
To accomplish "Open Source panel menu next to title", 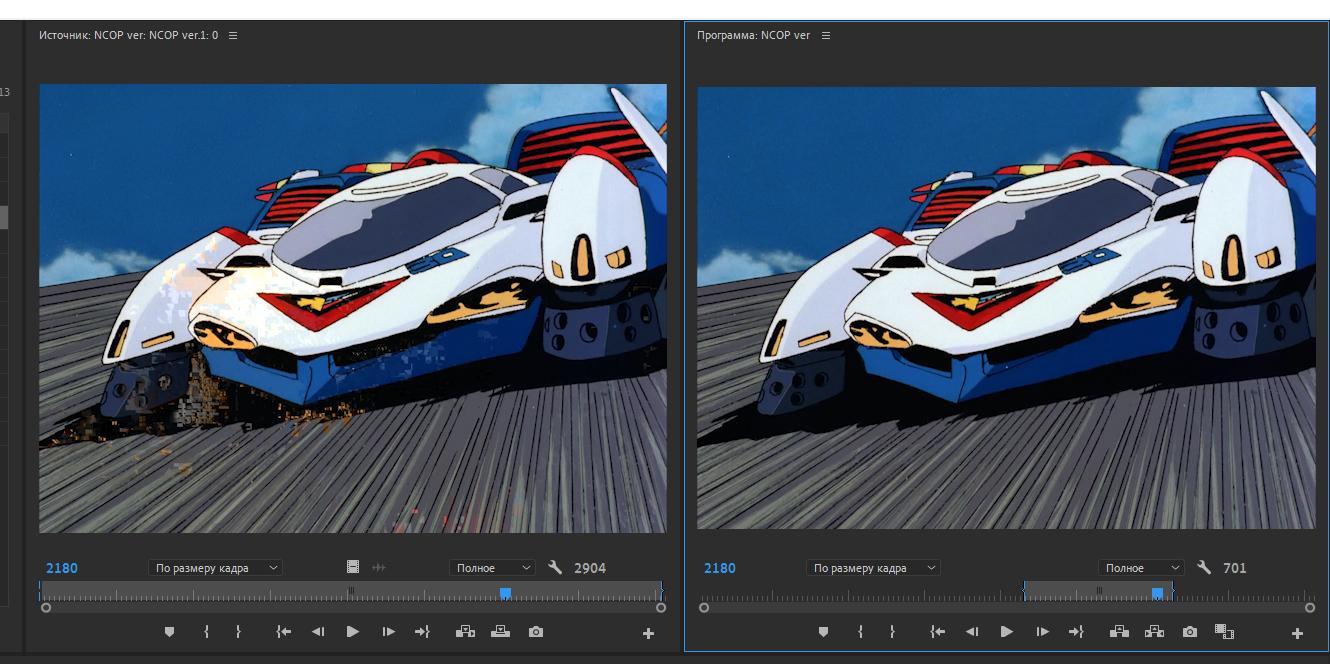I will coord(233,36).
